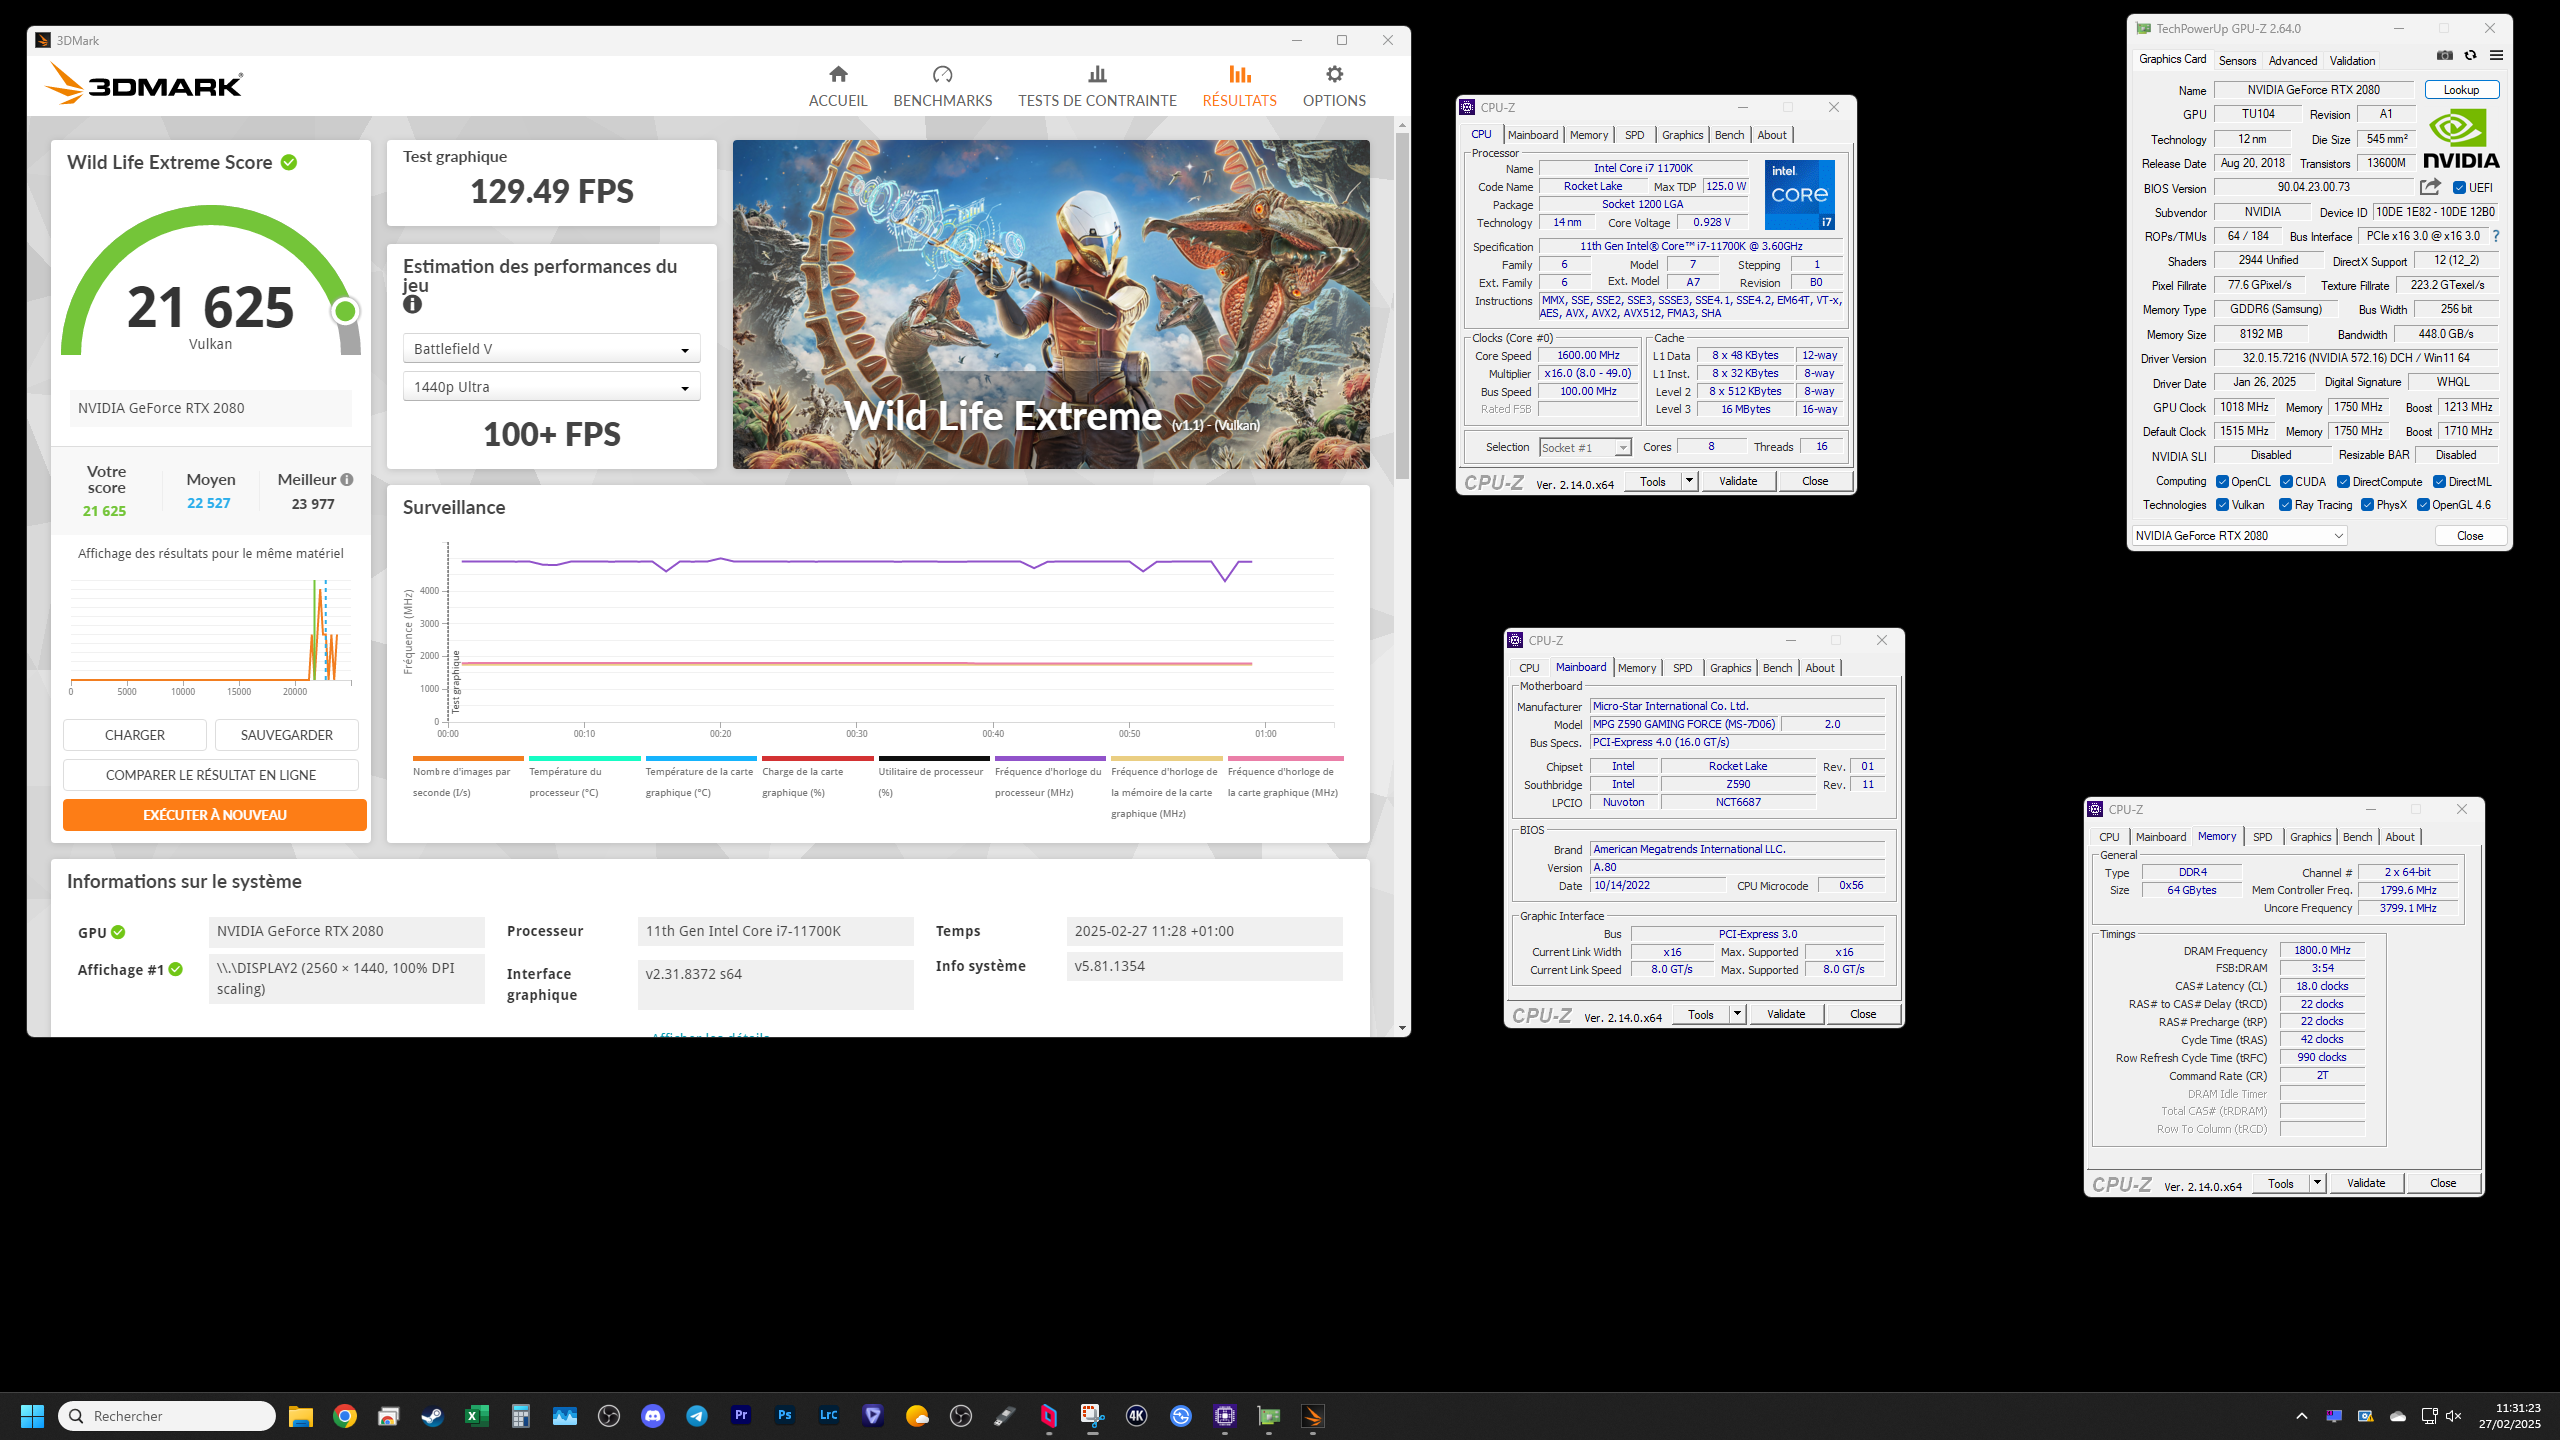Click Validate in the CPU-Z Memory window

2366,1183
